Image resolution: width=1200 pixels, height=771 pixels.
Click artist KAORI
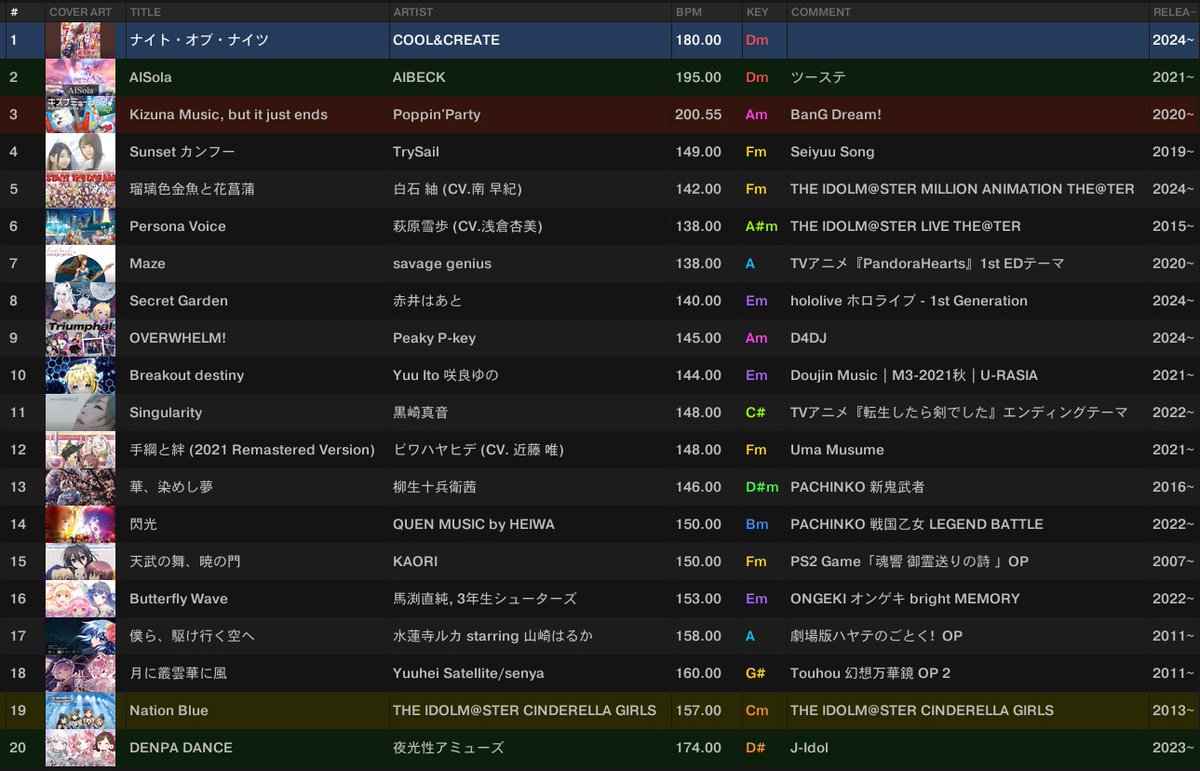tap(415, 561)
